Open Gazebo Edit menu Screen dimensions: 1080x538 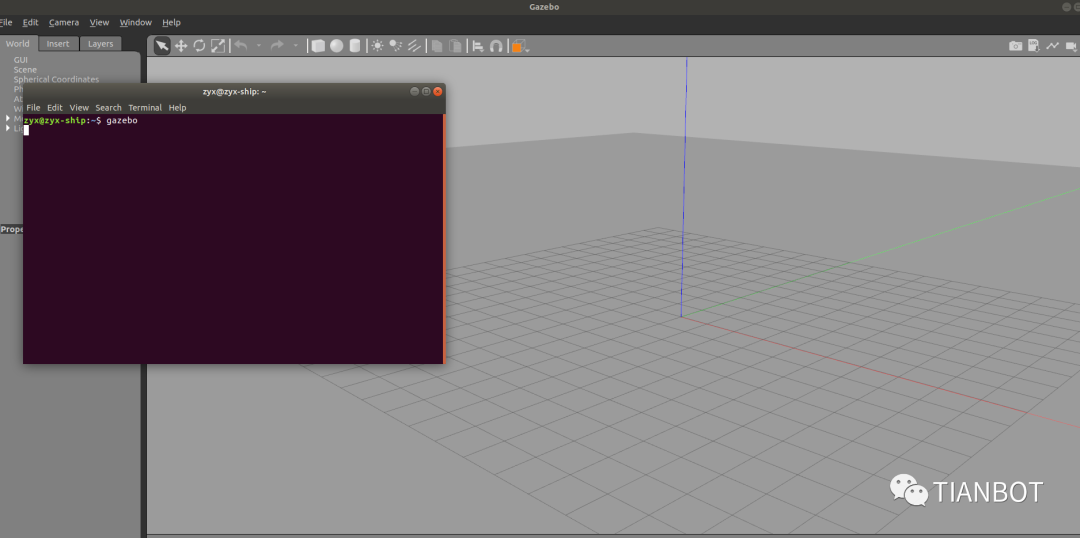[x=30, y=23]
